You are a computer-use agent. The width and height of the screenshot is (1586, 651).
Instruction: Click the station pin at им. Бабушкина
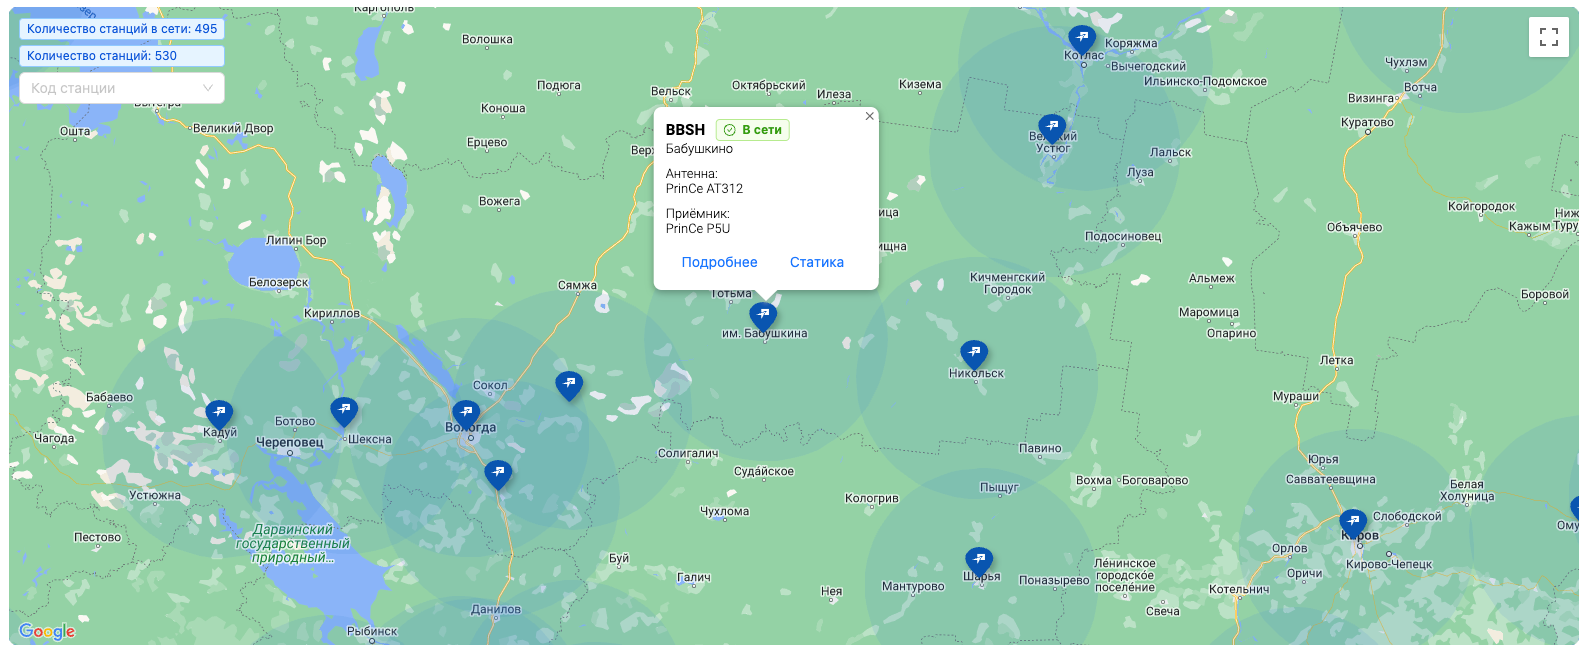763,317
